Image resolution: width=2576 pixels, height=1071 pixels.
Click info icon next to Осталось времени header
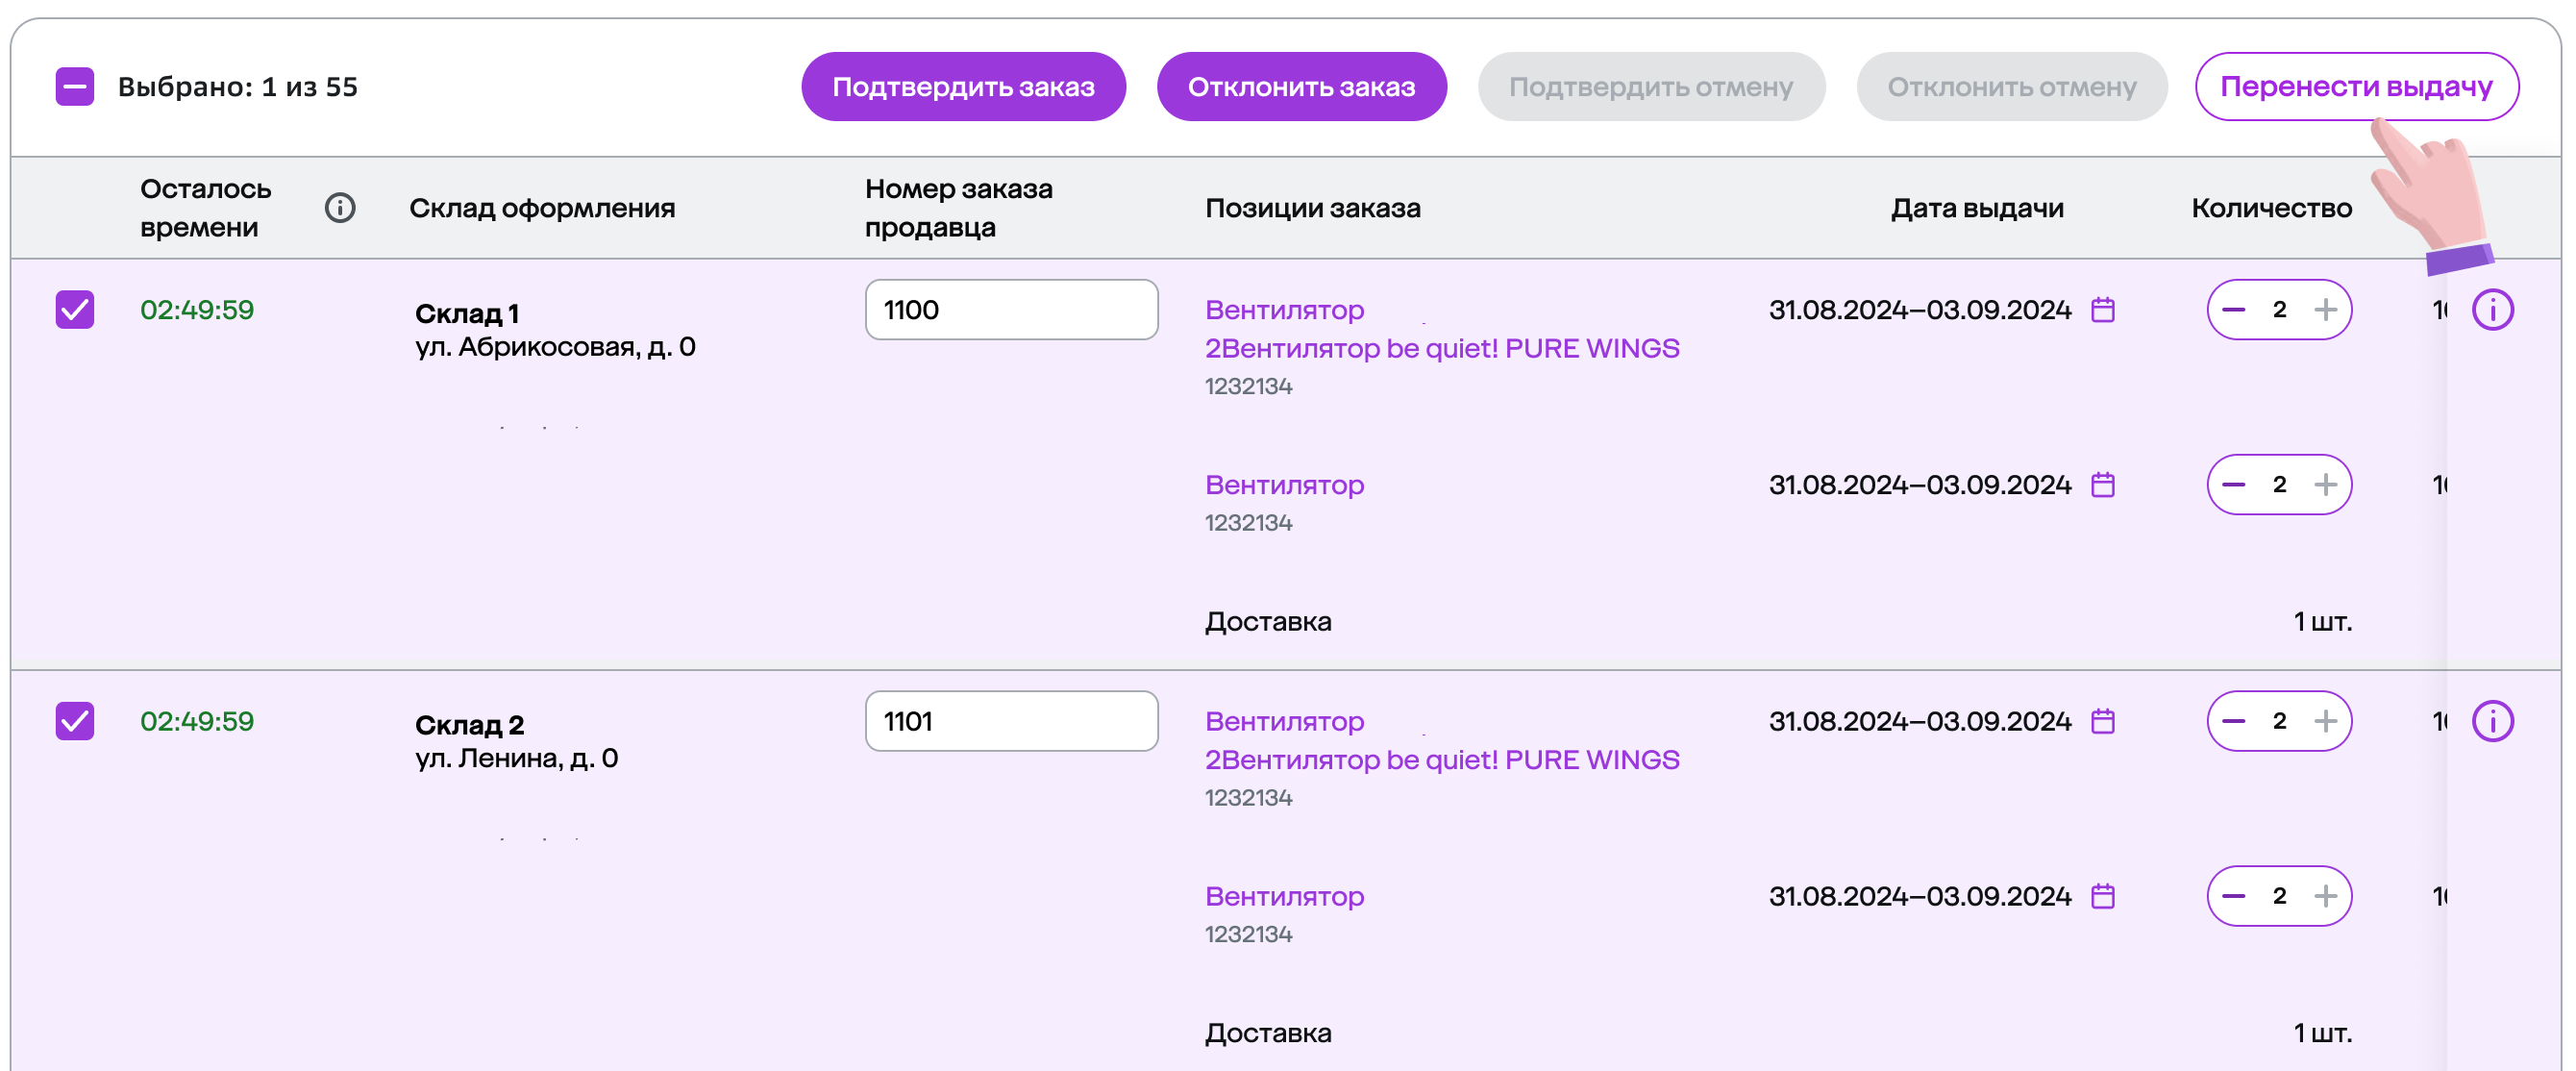[x=340, y=208]
